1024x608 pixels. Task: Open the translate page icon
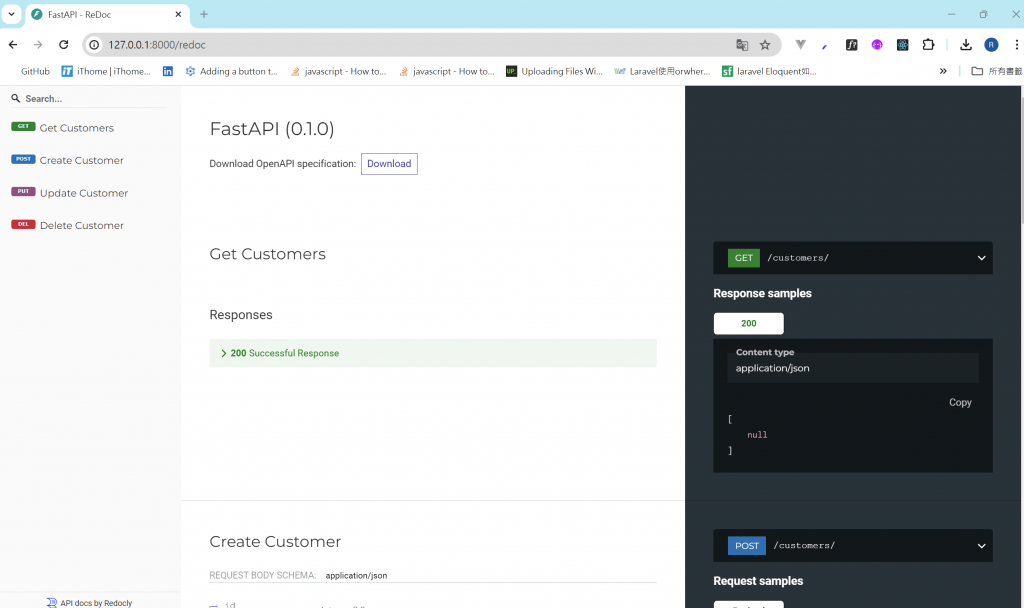click(x=742, y=44)
